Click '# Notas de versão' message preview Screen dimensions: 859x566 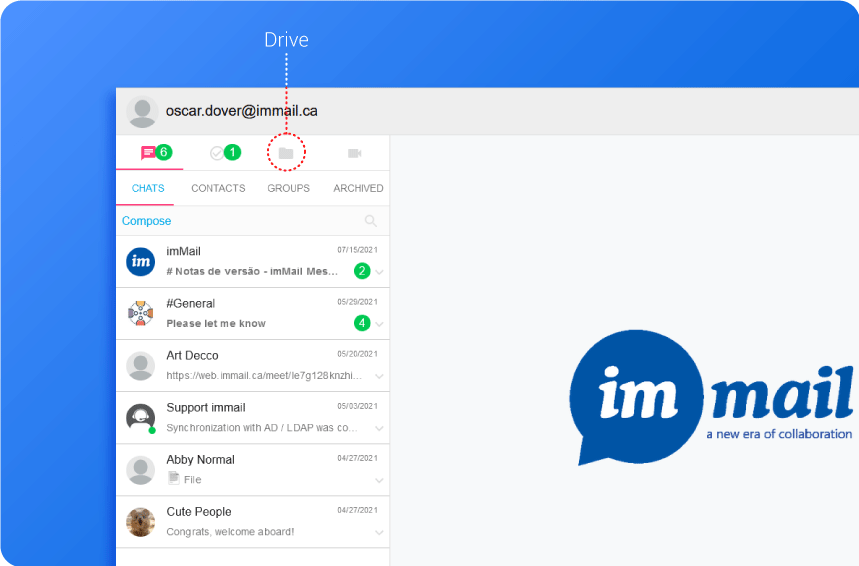coord(252,271)
